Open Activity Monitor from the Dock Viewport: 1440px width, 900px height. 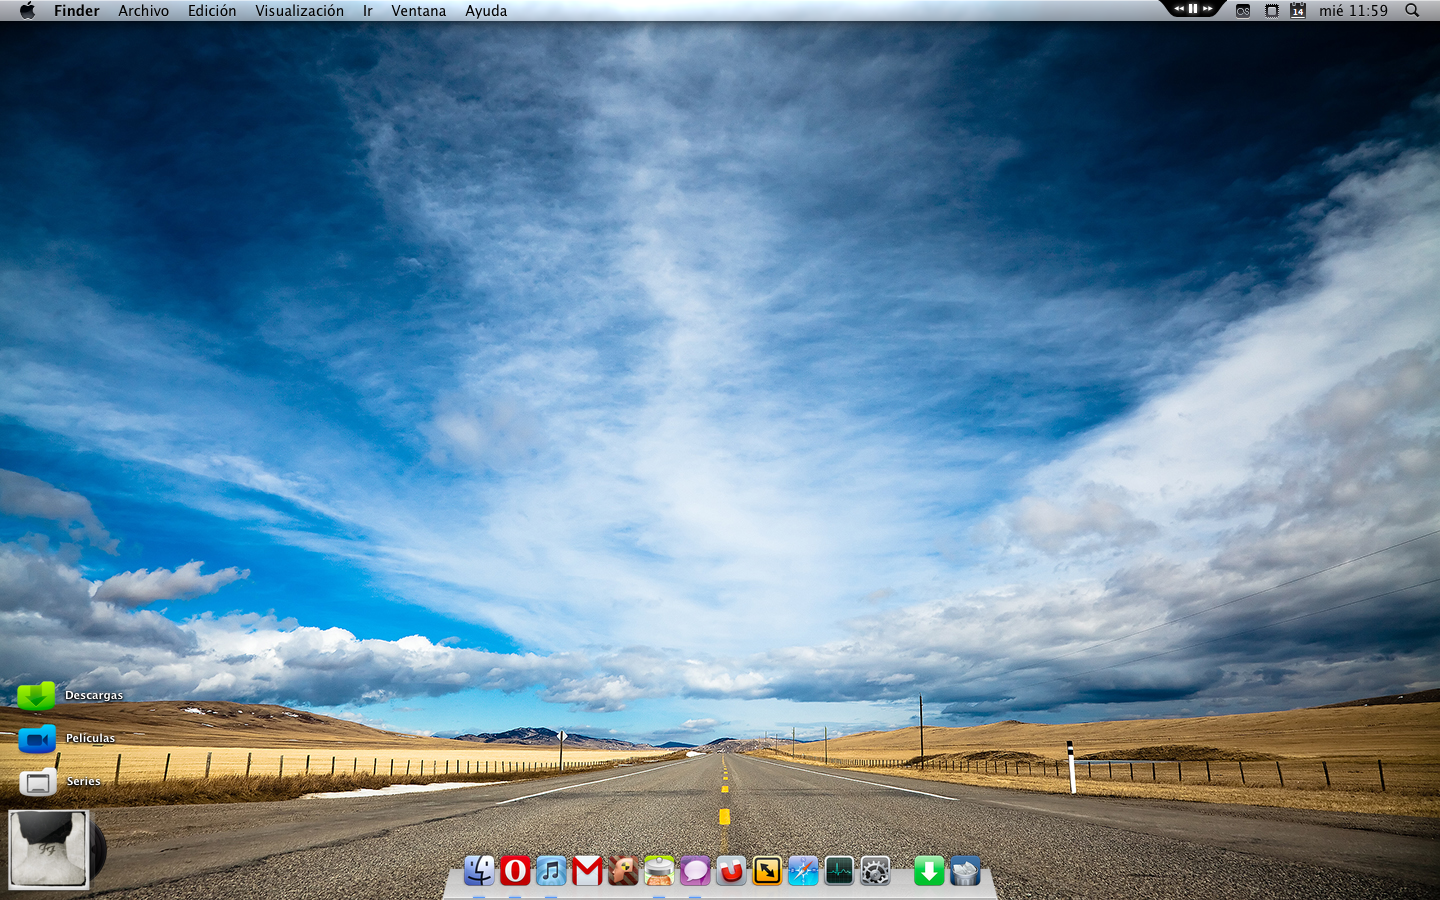pos(839,870)
